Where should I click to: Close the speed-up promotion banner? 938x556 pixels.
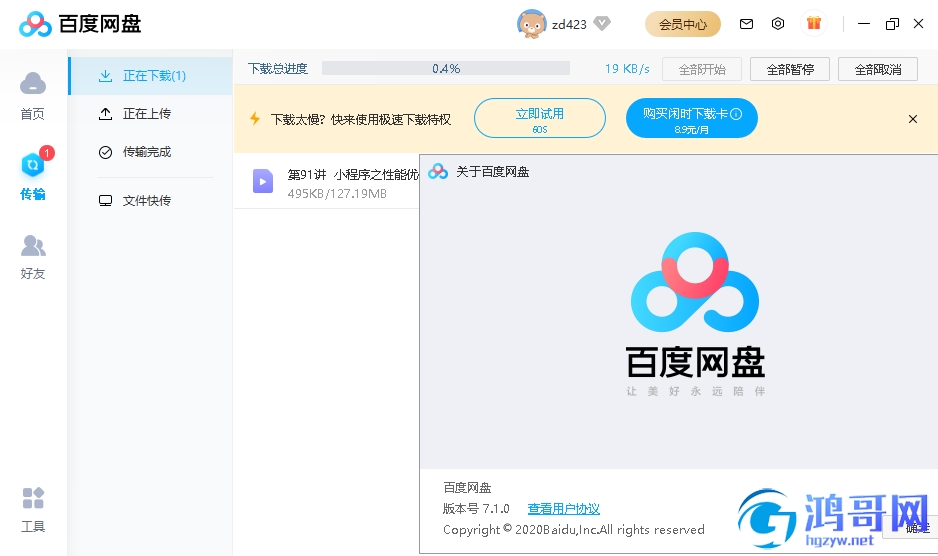(x=913, y=119)
